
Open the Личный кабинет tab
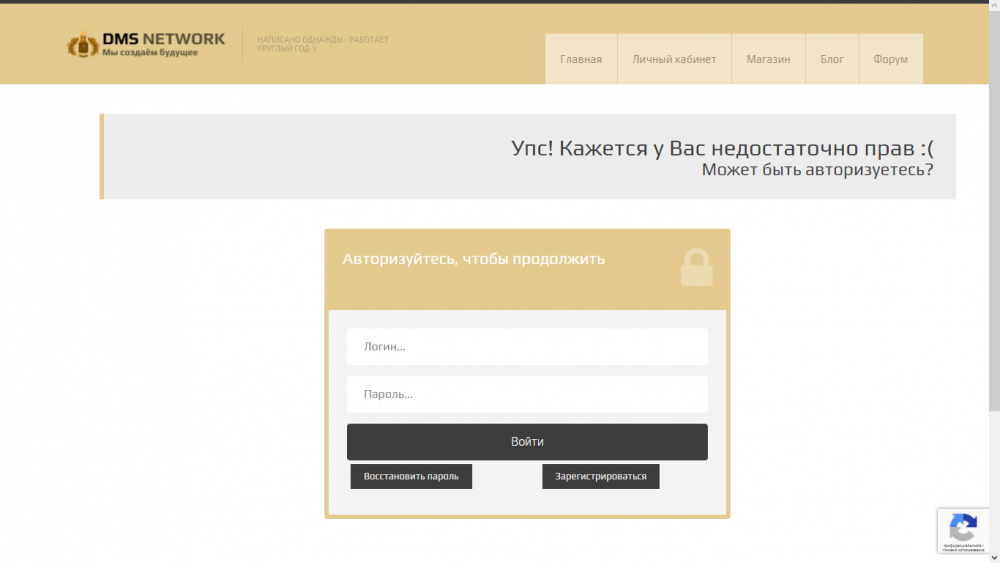pyautogui.click(x=674, y=59)
